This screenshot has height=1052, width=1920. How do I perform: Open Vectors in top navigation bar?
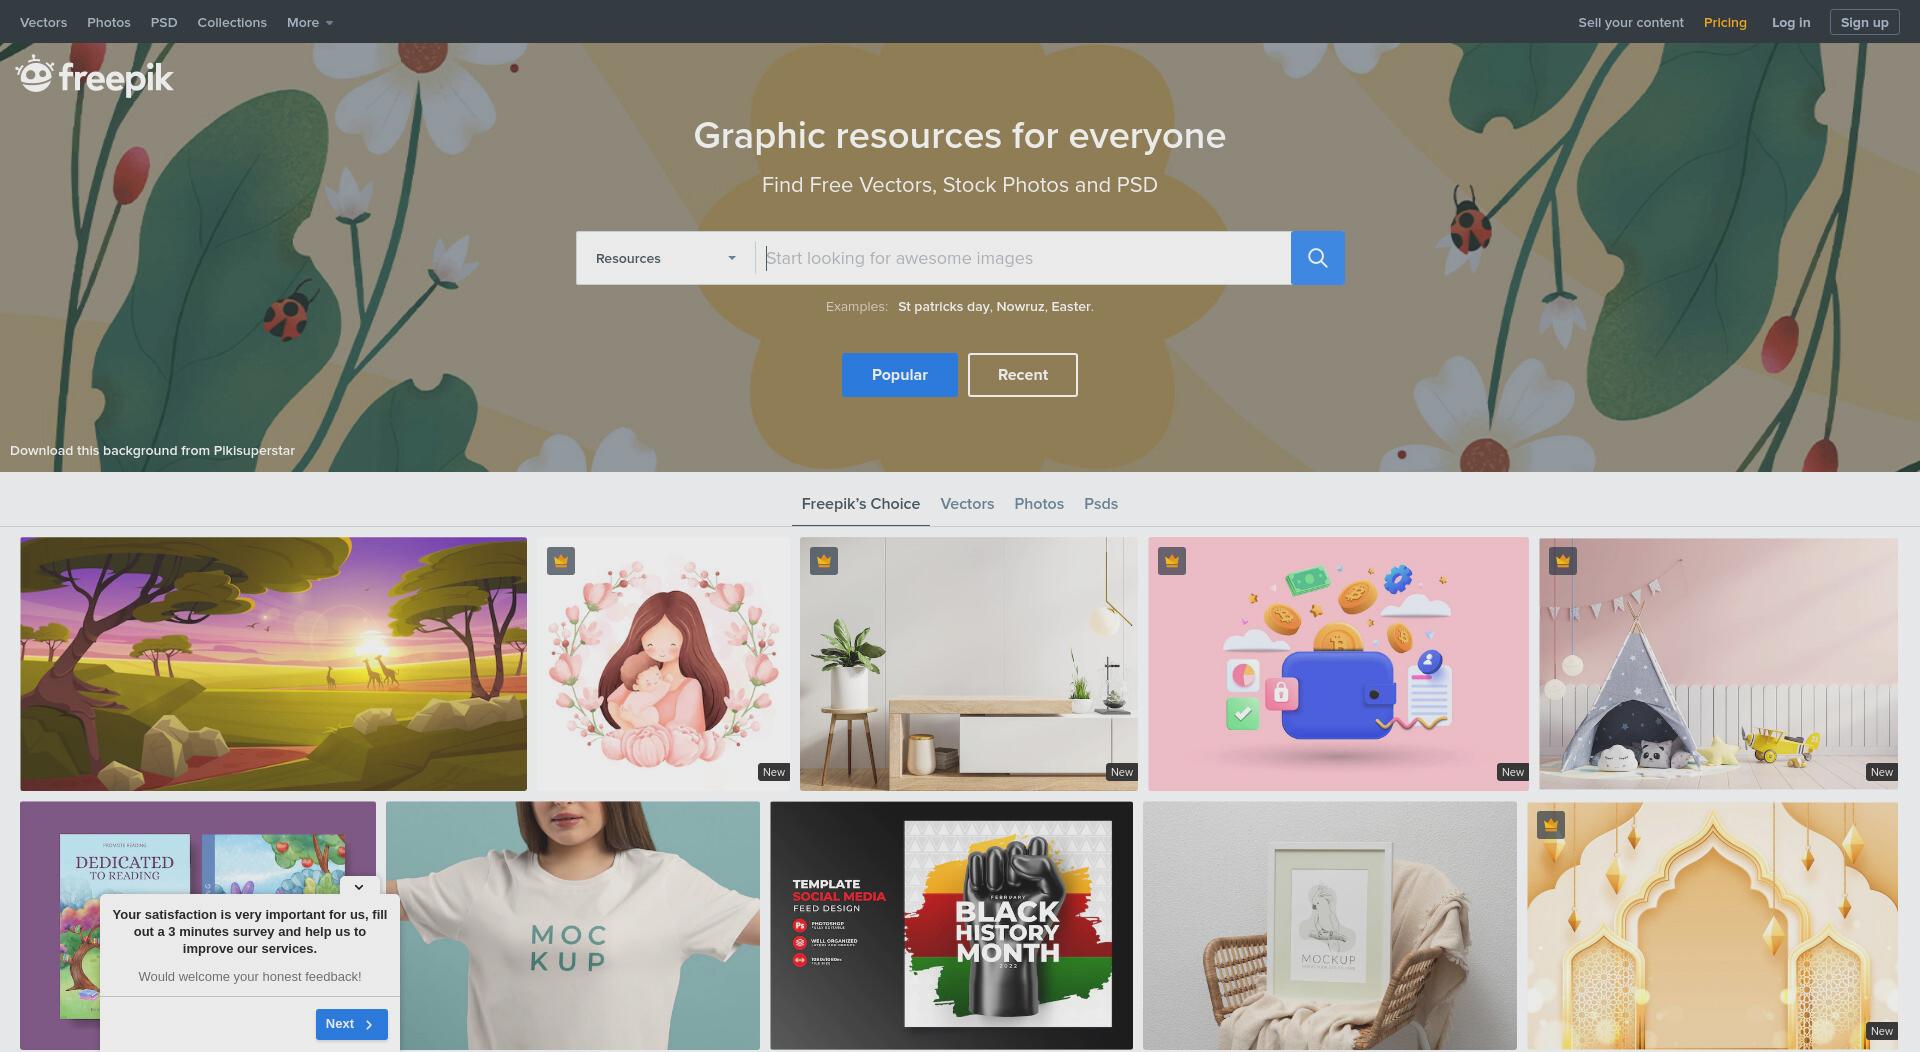[43, 22]
